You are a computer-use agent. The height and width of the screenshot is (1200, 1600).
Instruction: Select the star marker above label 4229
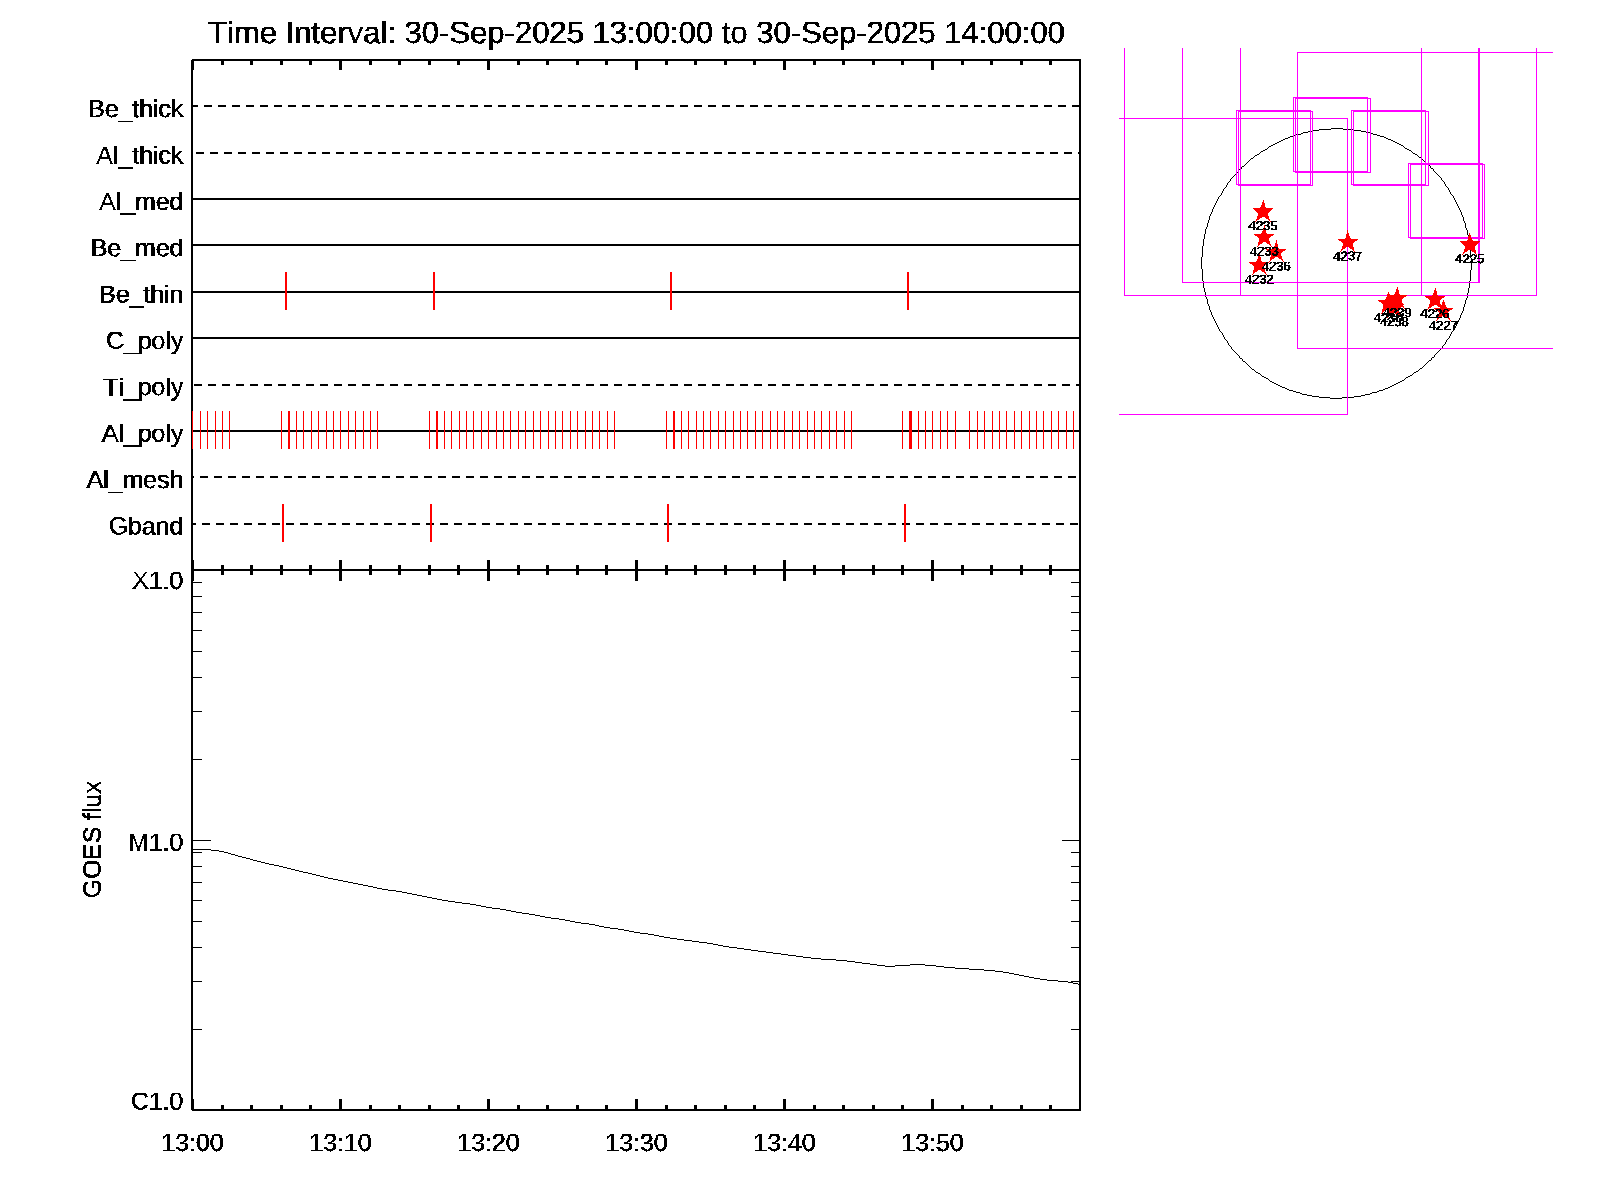(x=1397, y=299)
